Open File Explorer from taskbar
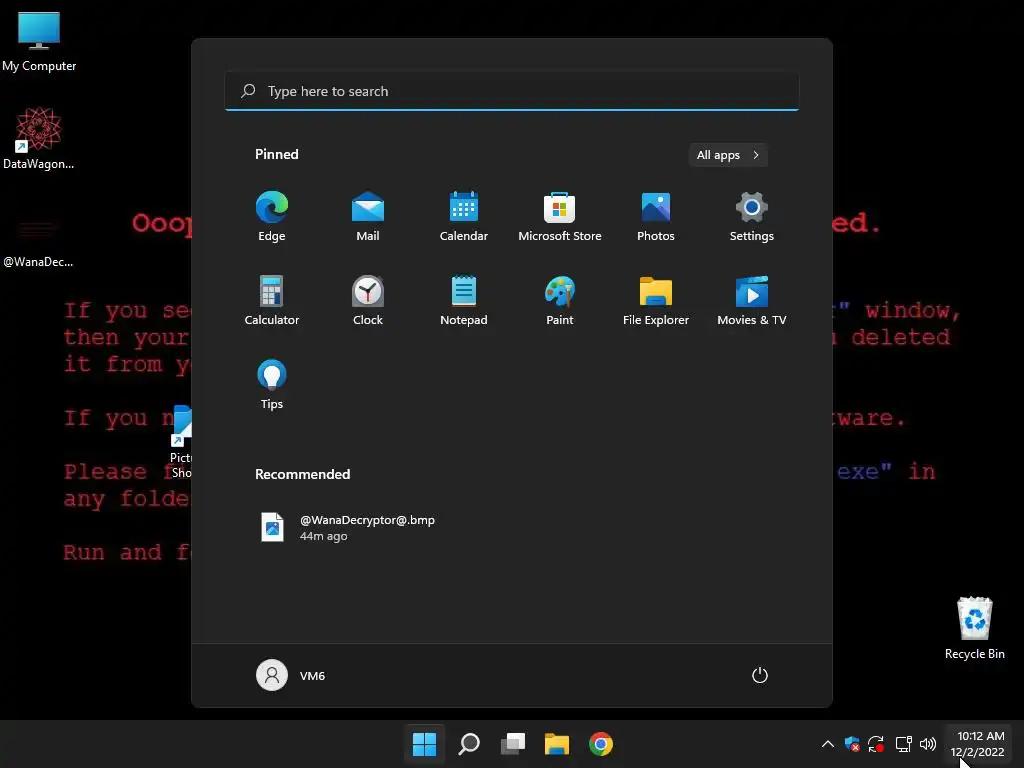 click(557, 744)
